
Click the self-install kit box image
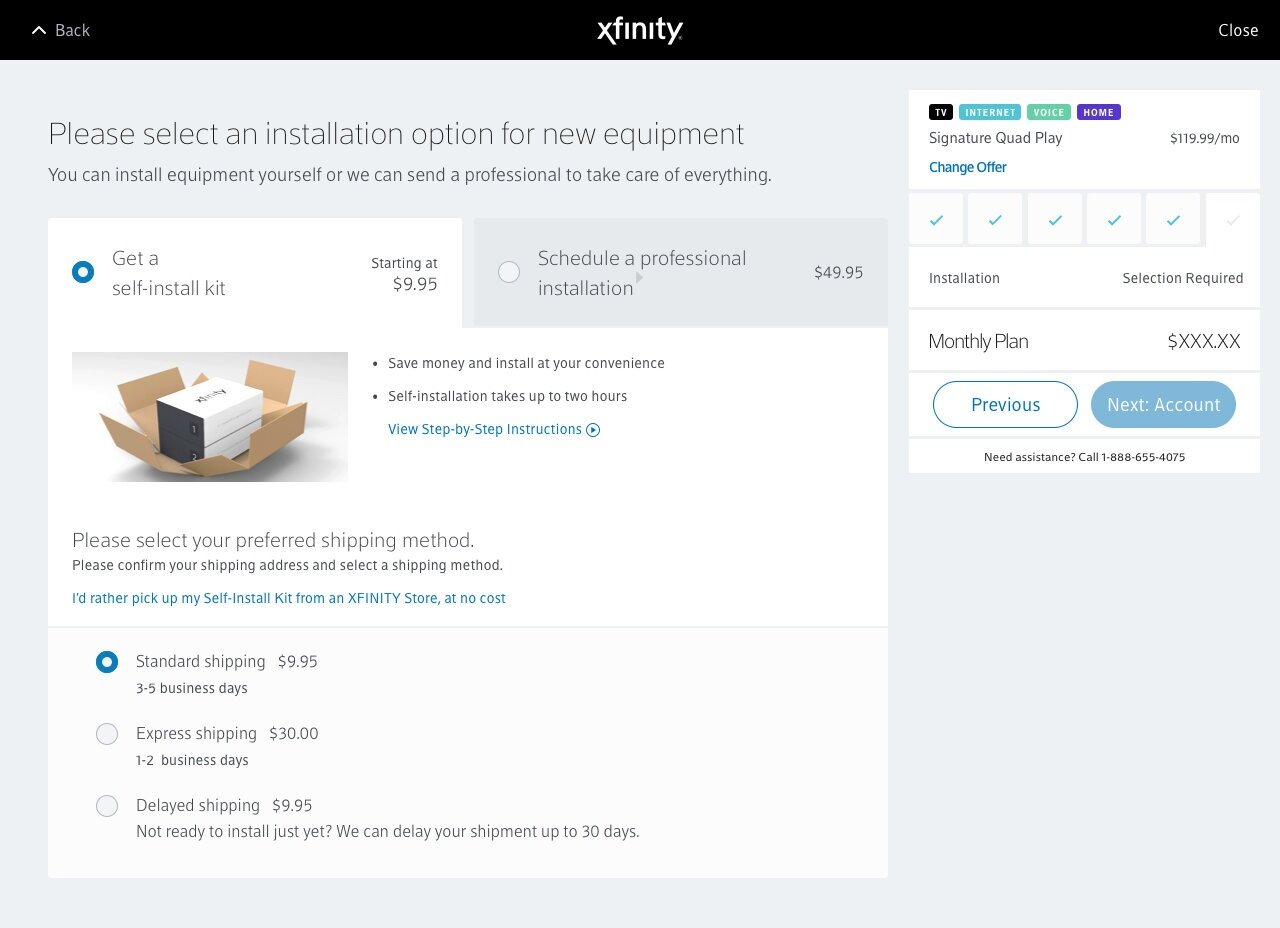(210, 417)
